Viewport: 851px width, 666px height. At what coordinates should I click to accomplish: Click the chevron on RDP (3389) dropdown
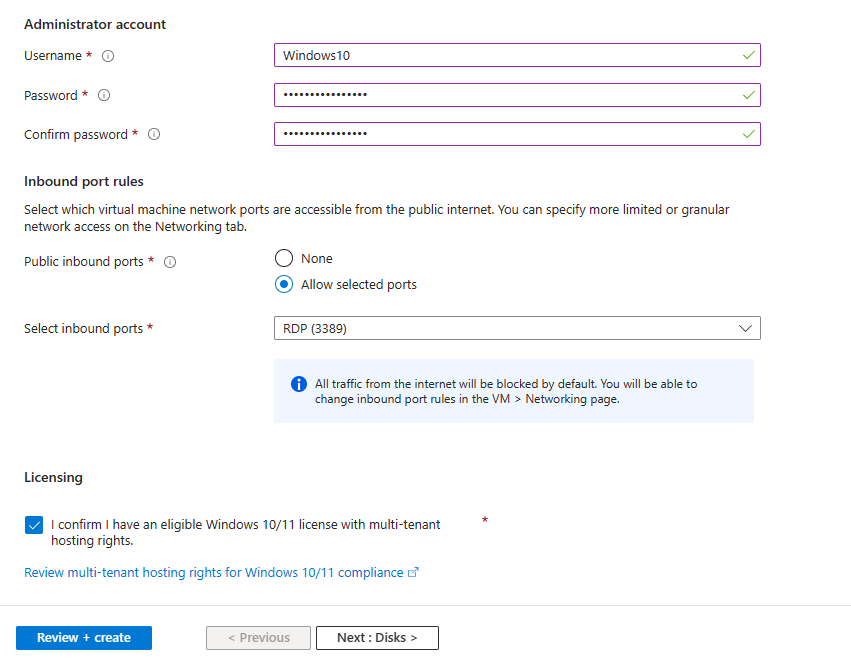(745, 328)
